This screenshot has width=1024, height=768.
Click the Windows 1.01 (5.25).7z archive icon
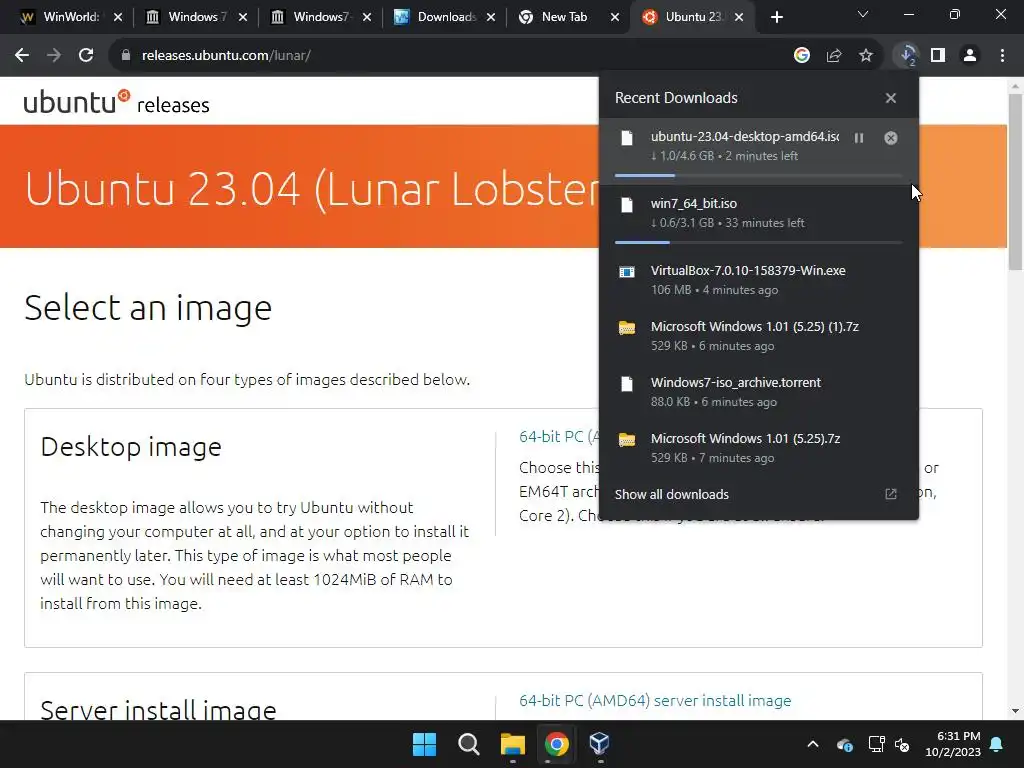coord(627,440)
